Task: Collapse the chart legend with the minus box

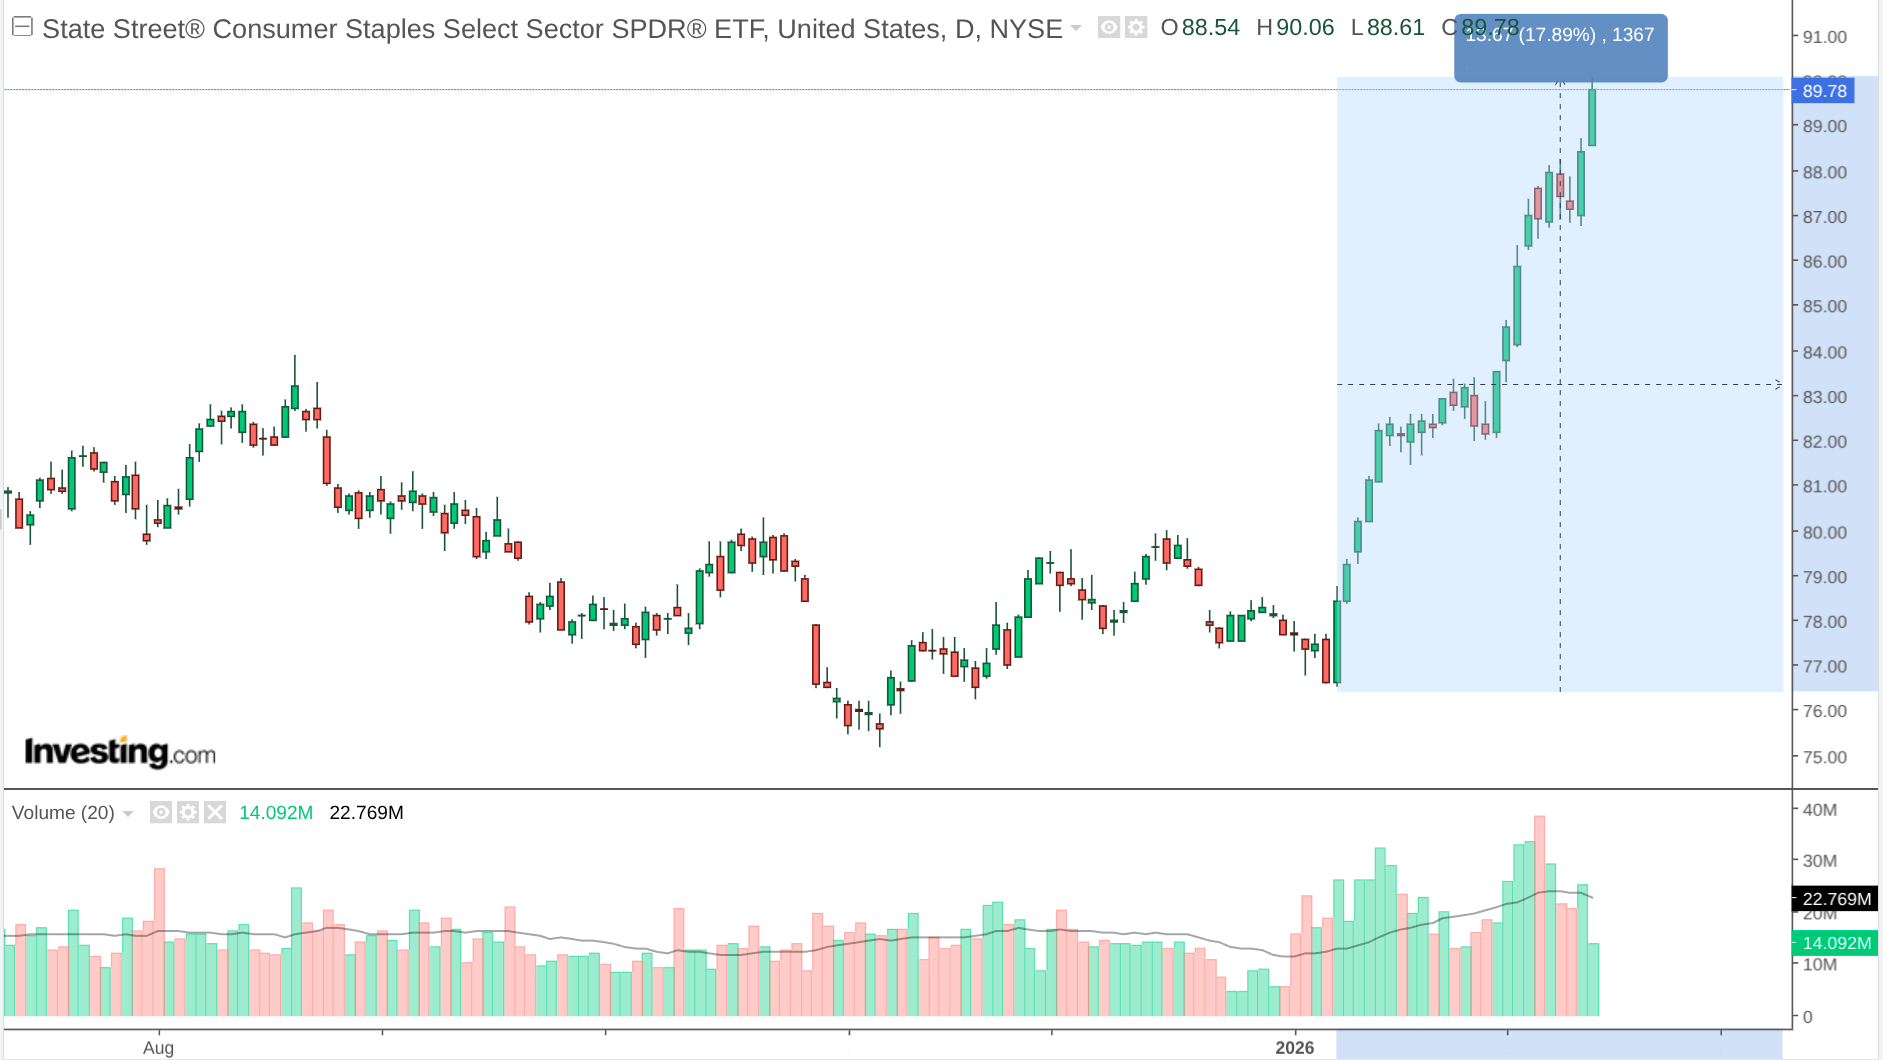Action: pyautogui.click(x=22, y=27)
